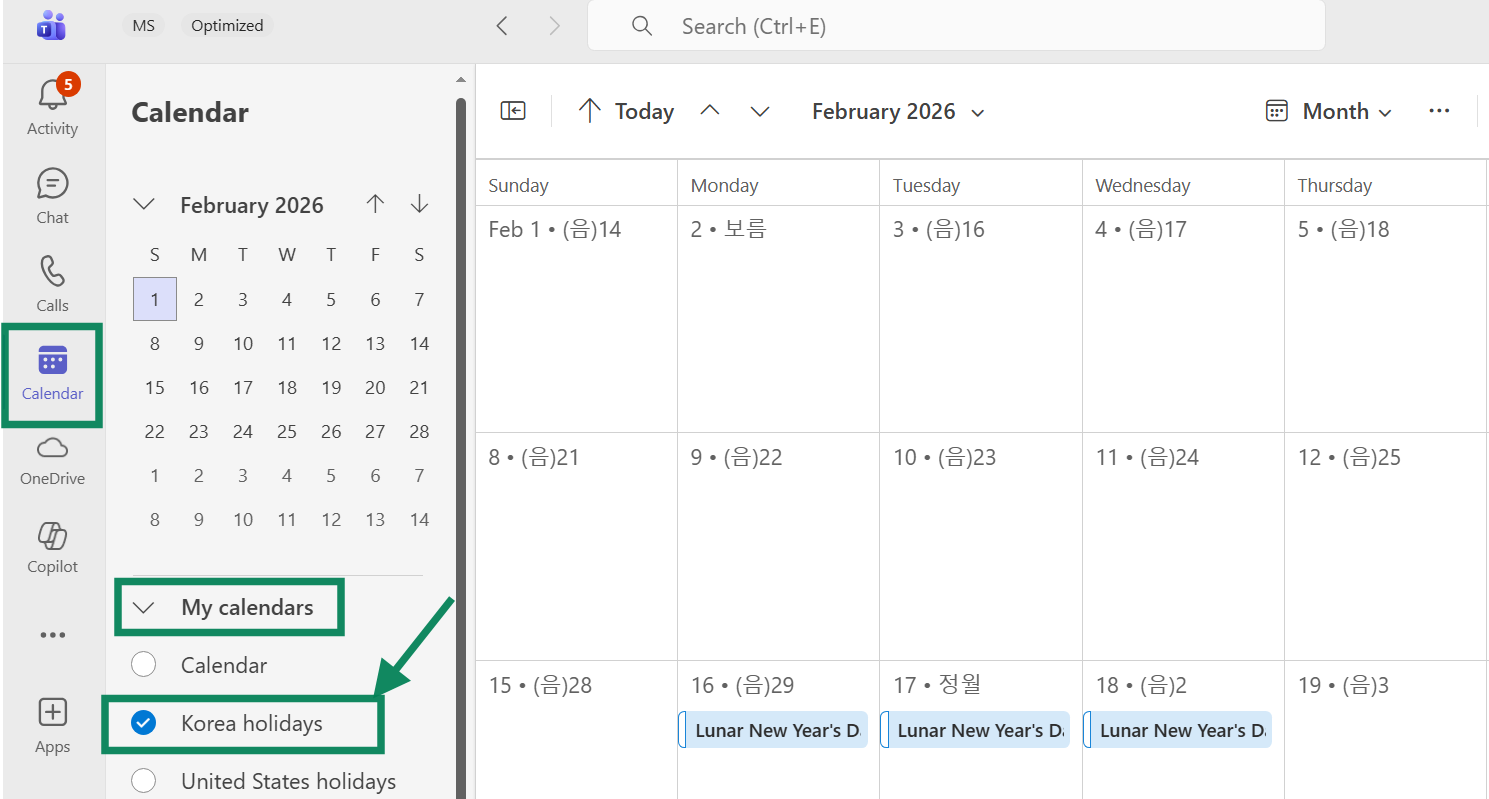Select day 17 in the mini calendar
Viewport: 1489px width, 799px height.
click(x=243, y=388)
